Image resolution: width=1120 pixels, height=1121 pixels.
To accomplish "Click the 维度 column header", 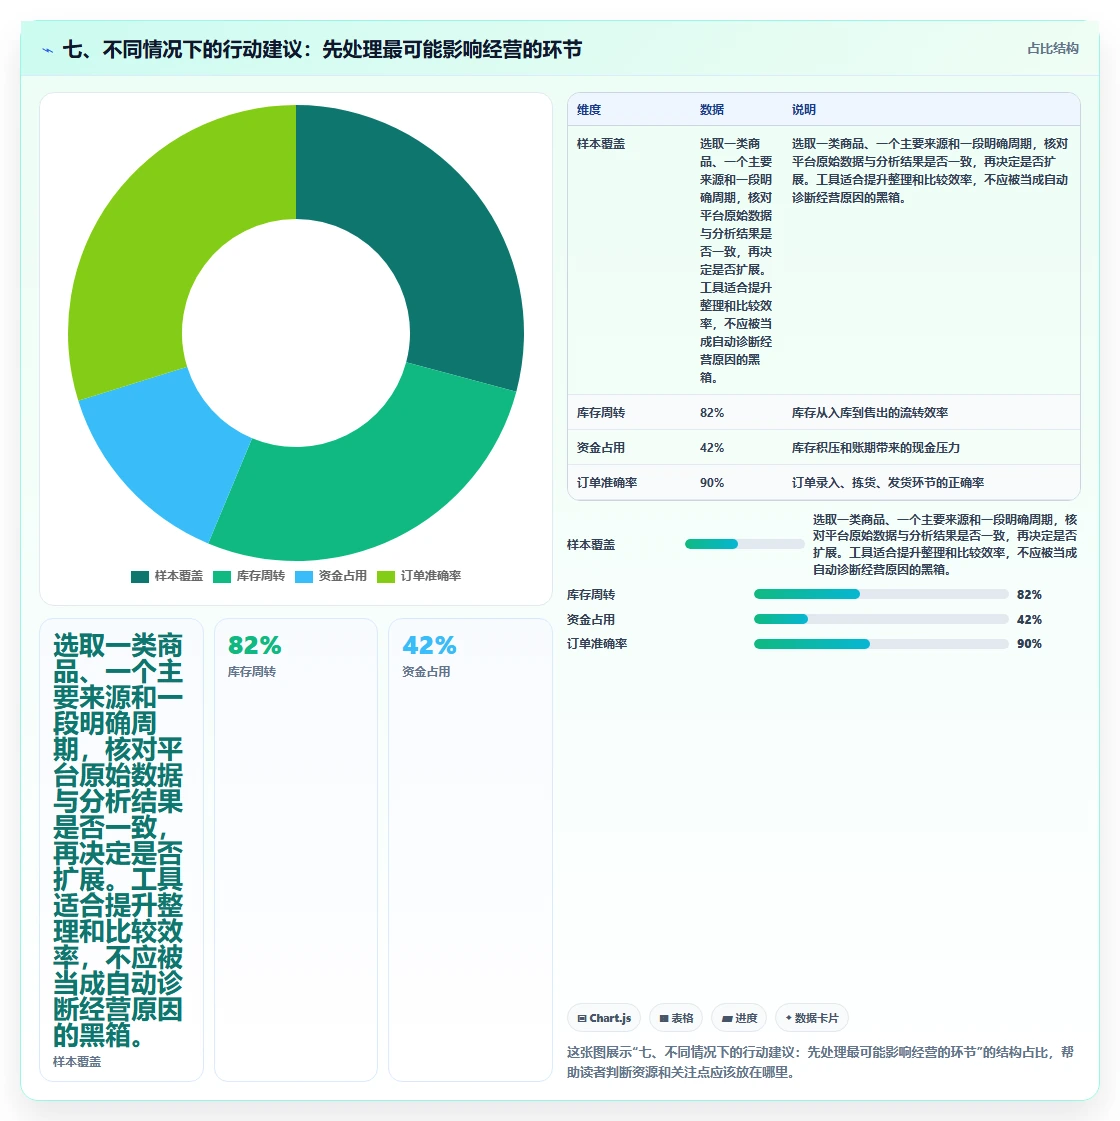I will [589, 109].
